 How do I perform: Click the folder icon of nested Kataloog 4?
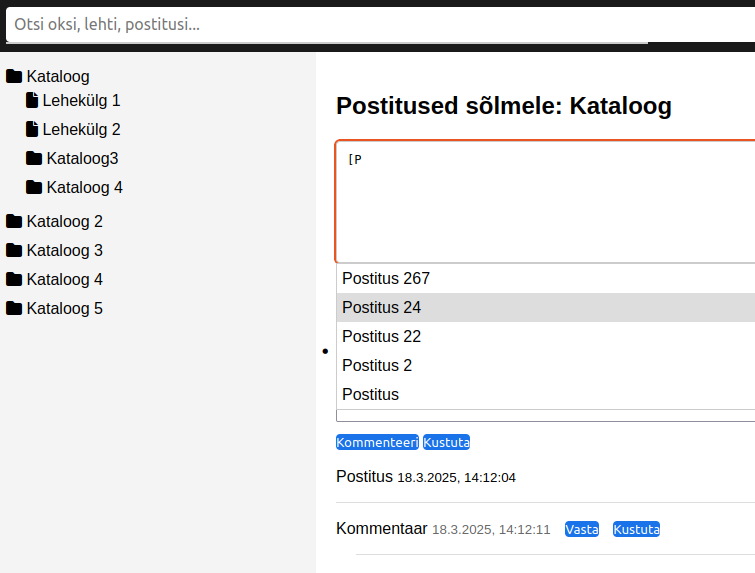point(34,187)
